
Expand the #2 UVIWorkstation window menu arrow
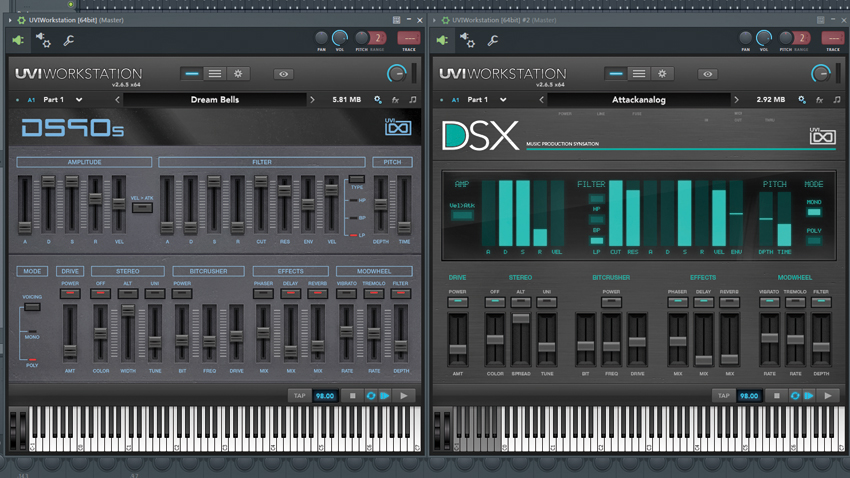pos(434,20)
